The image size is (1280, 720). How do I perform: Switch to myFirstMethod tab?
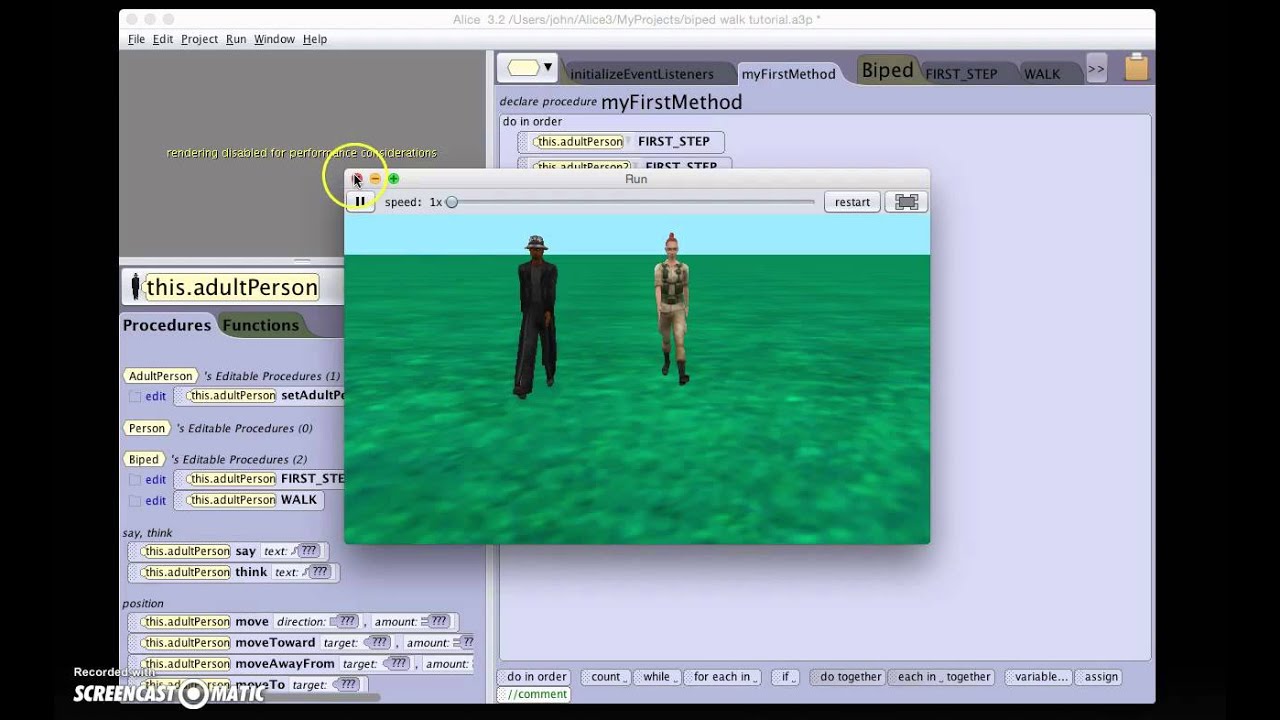(x=788, y=74)
